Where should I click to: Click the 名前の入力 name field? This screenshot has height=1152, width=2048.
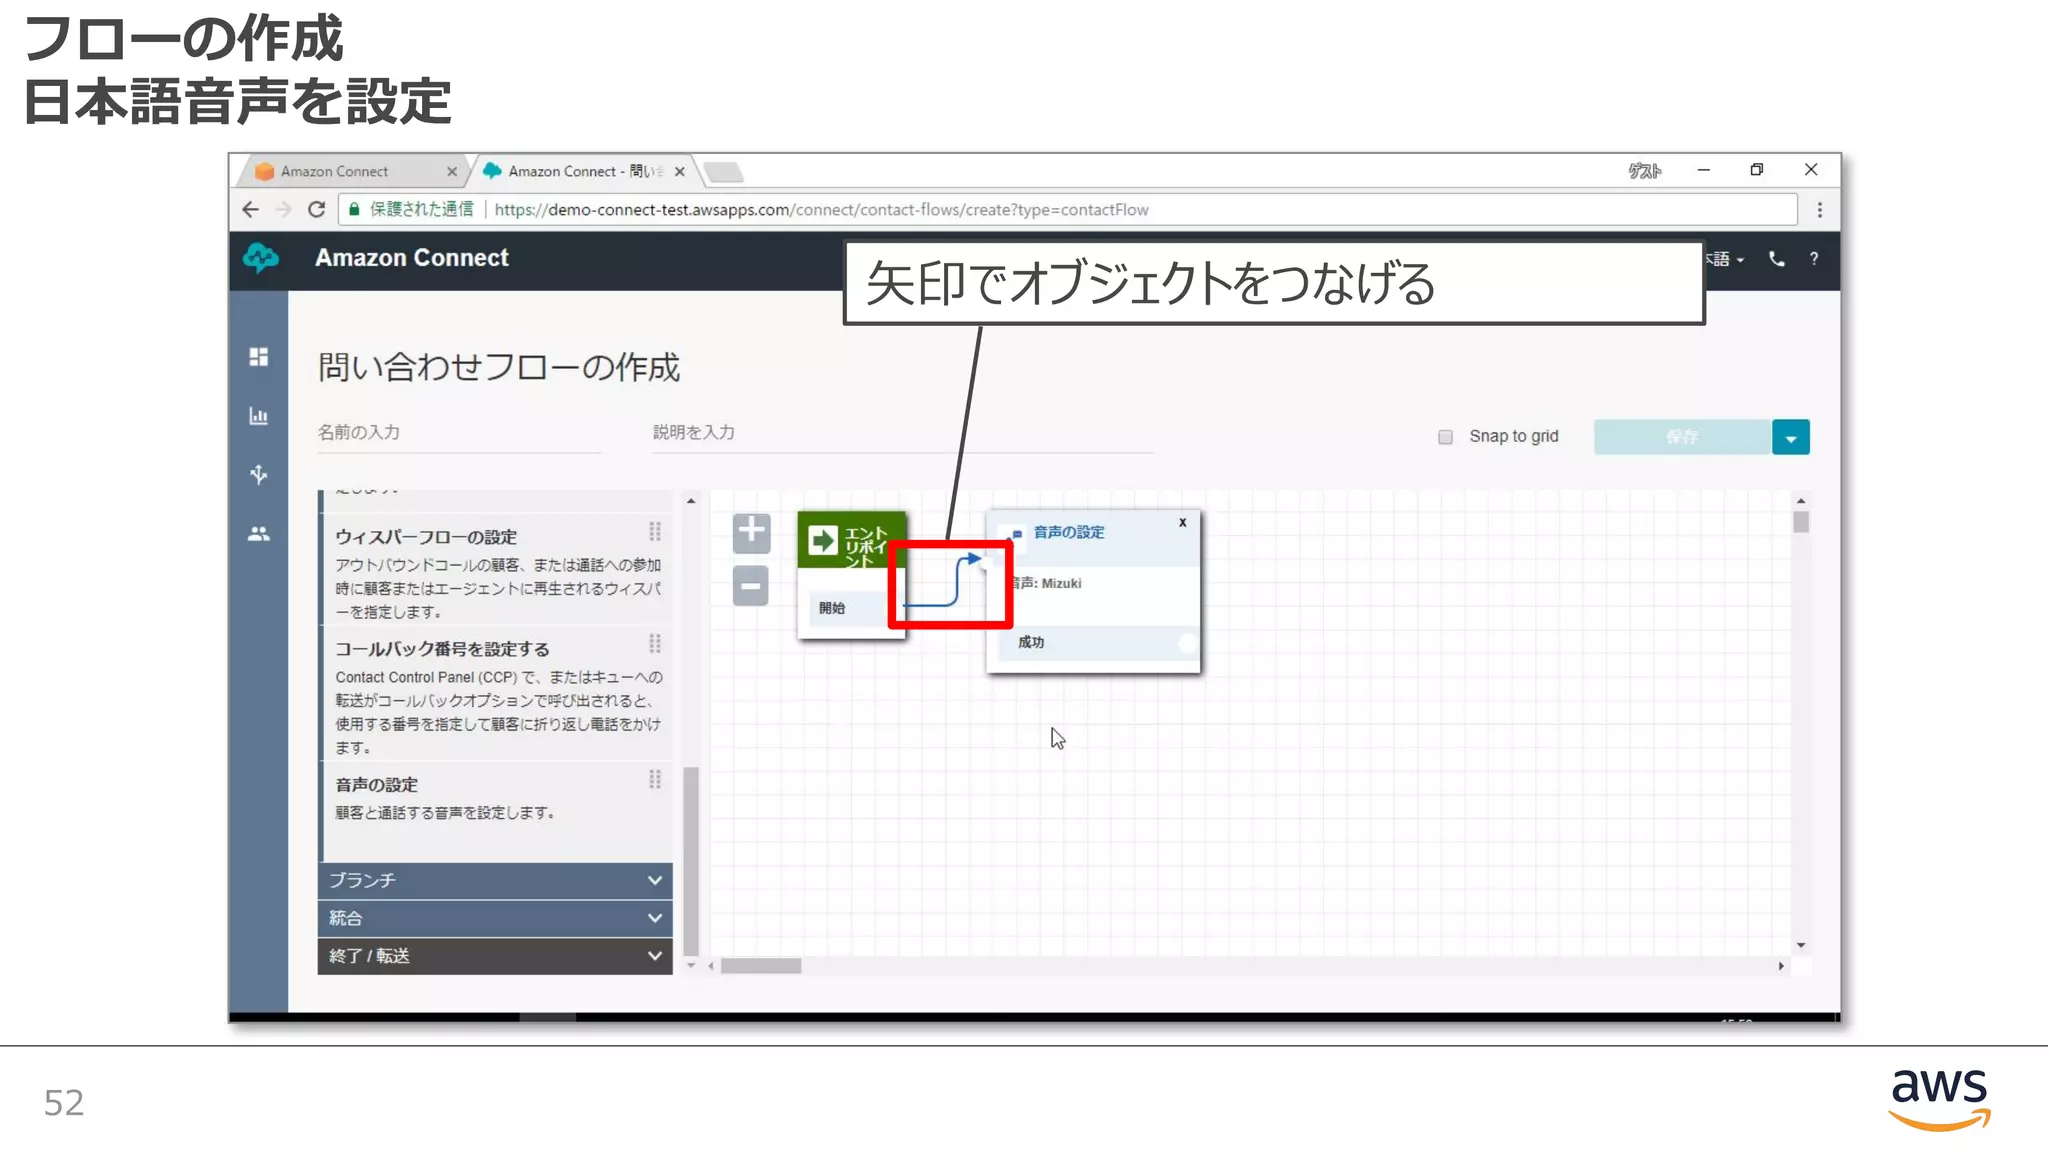[459, 433]
